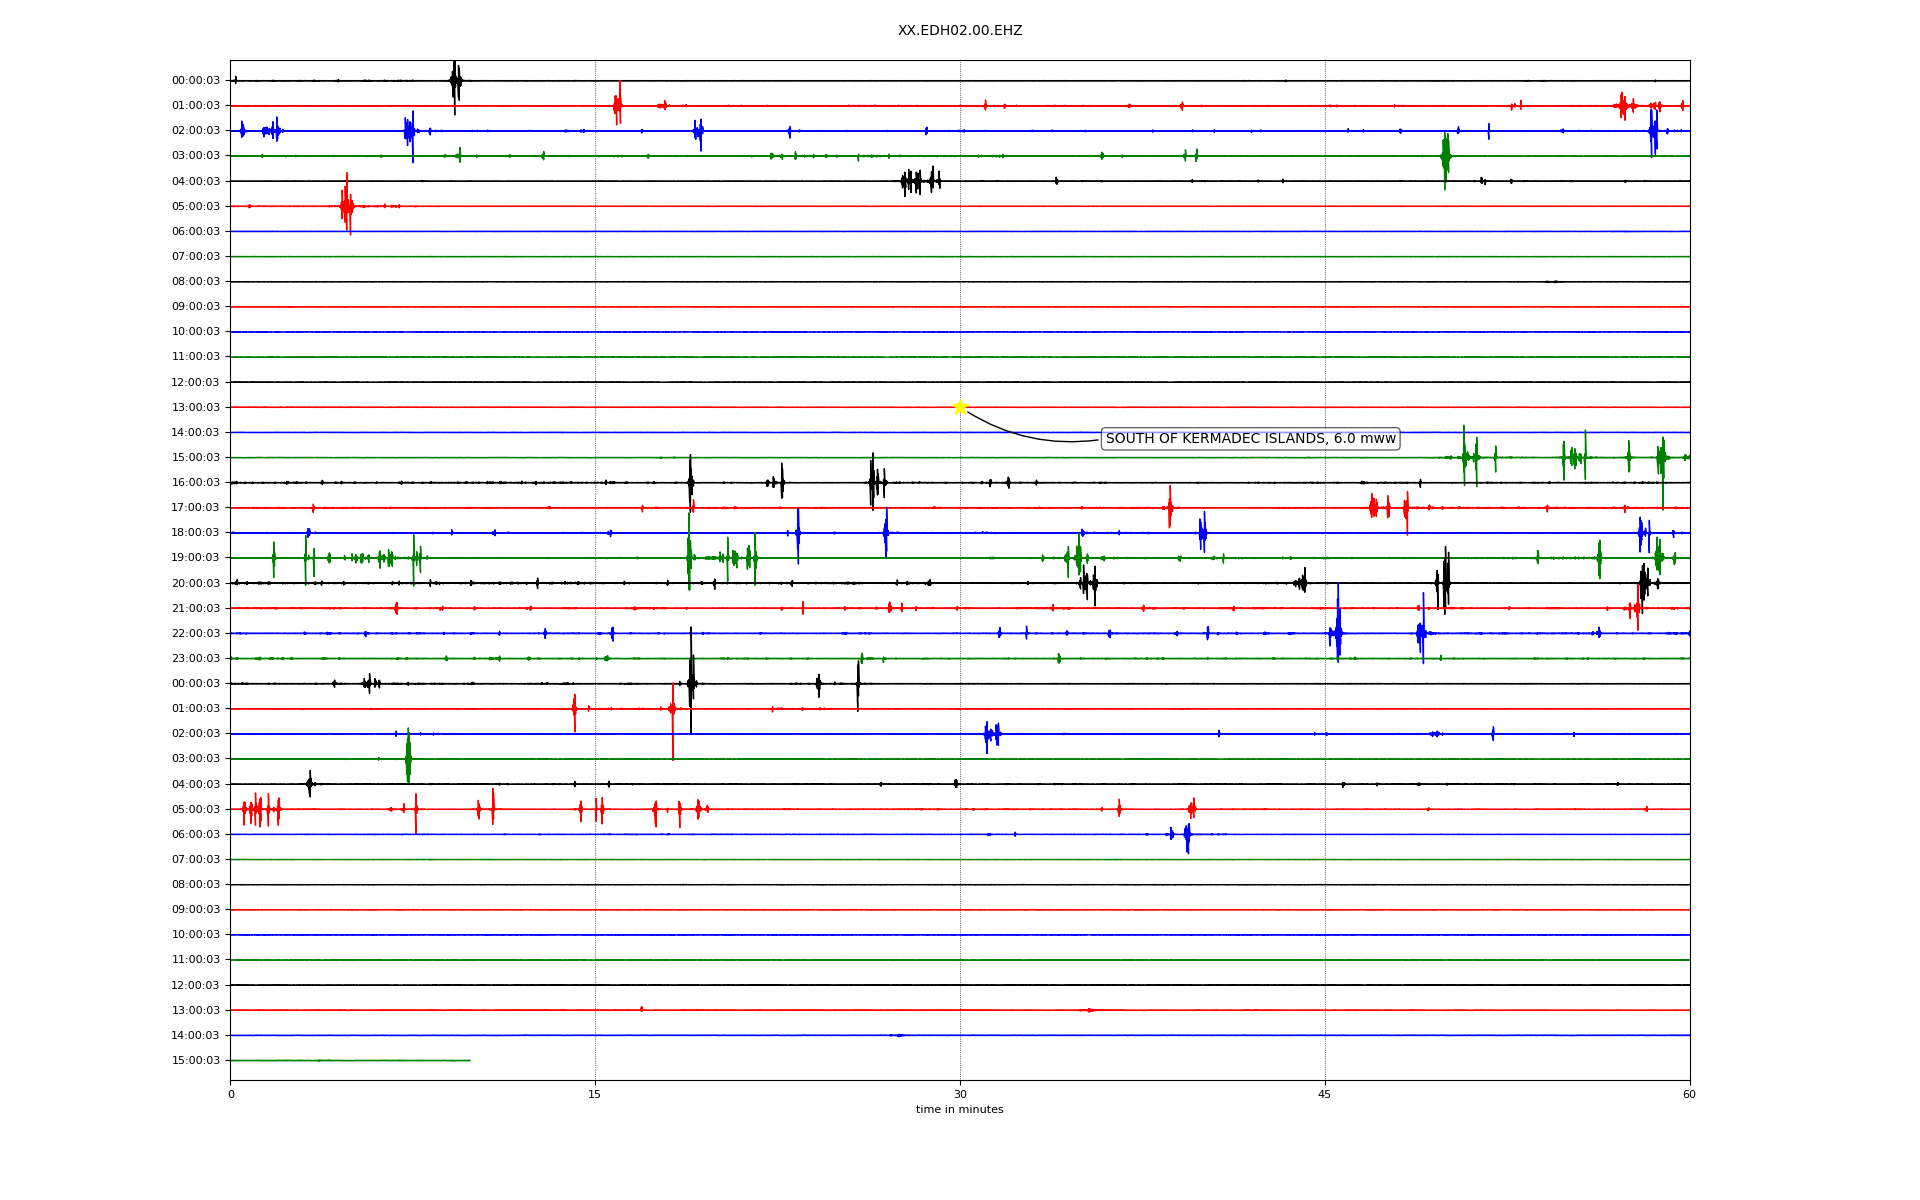This screenshot has height=1200, width=1920.
Task: Click the 23:00:03 trace time label
Action: (195, 658)
